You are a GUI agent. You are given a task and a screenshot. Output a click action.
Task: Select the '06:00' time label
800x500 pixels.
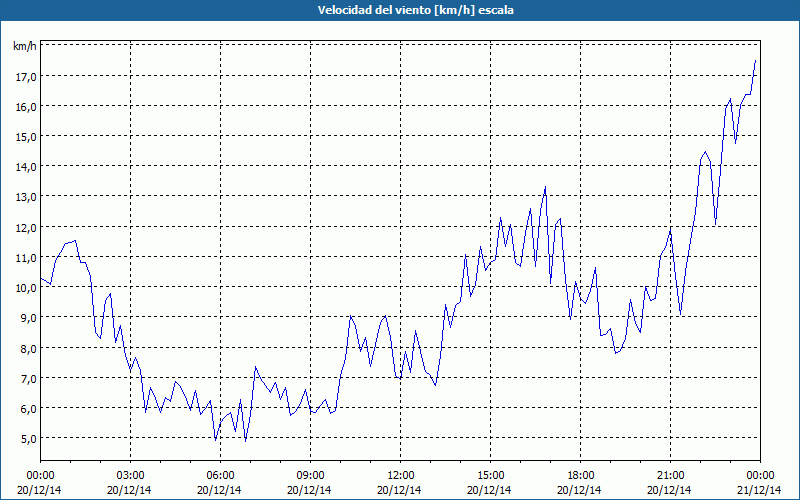220,476
